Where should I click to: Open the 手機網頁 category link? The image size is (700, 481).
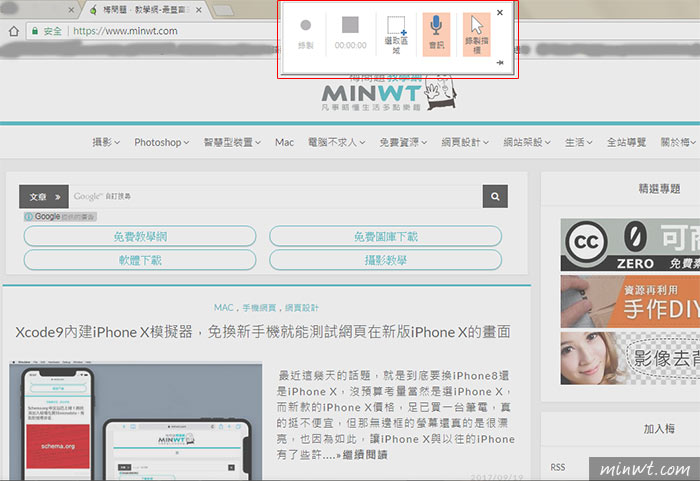259,308
